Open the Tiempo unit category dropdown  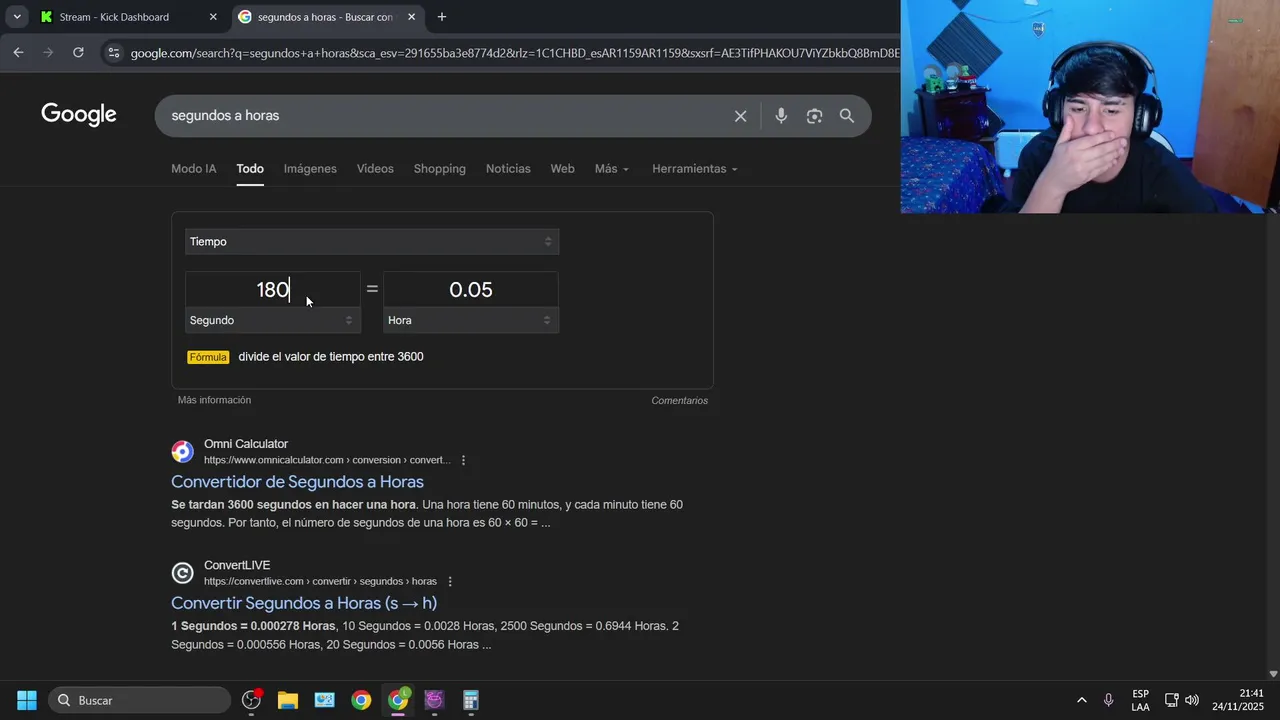point(372,242)
